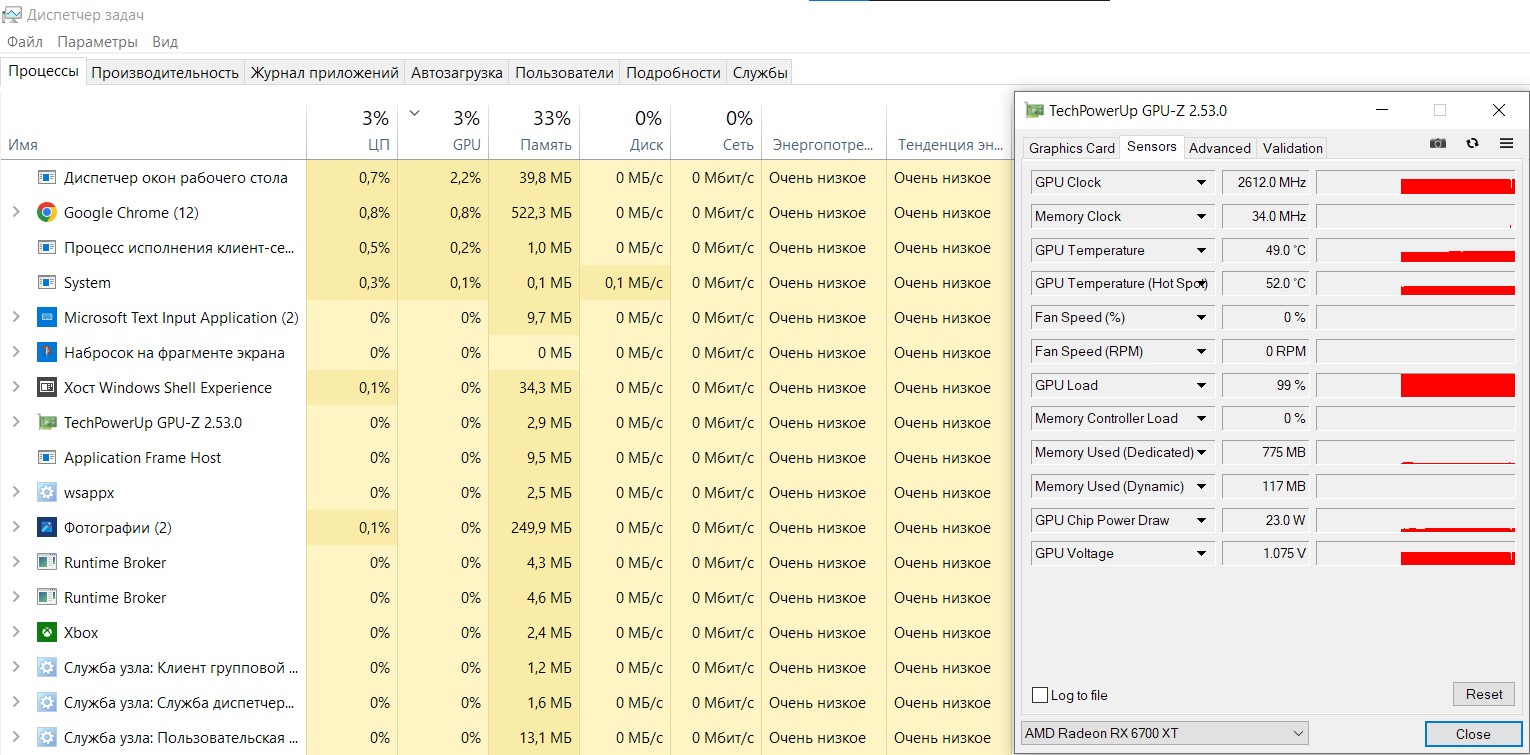Viewport: 1530px width, 755px height.
Task: Click the Close button in GPU-Z
Action: coord(1472,734)
